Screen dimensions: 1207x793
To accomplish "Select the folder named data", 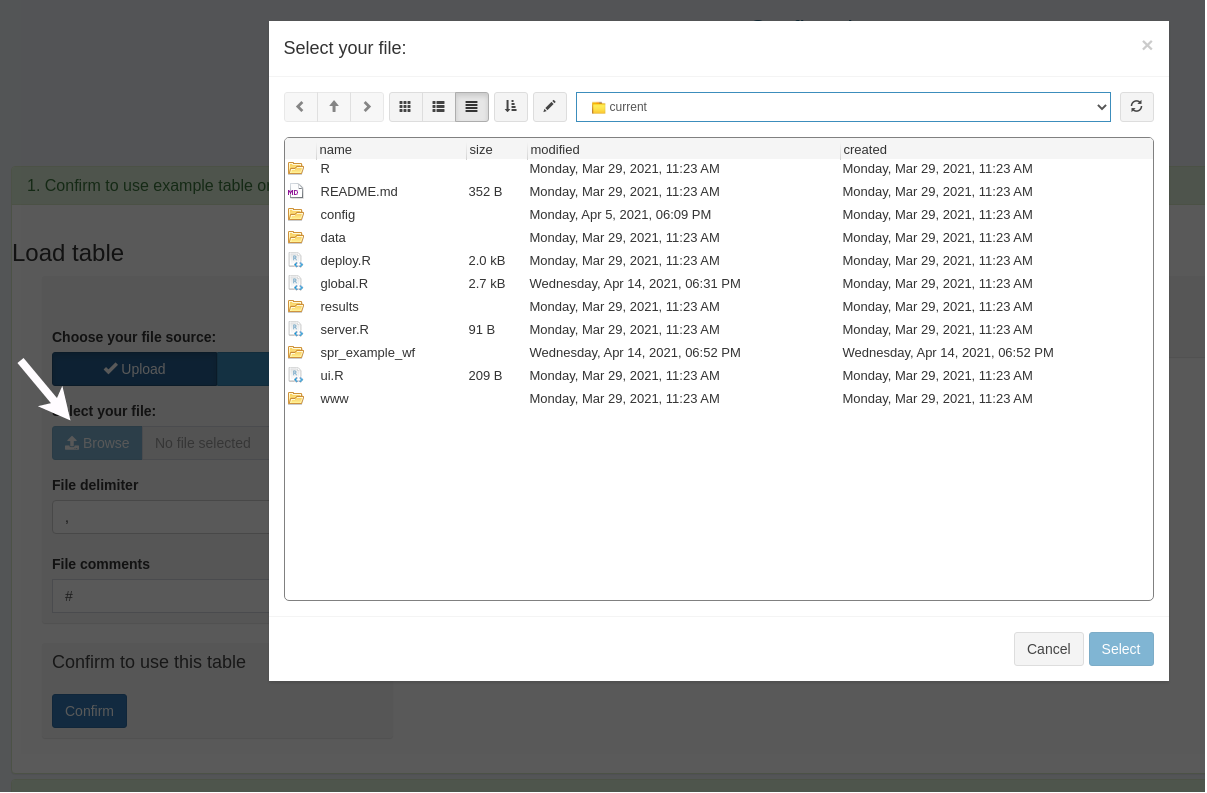I will pos(333,237).
